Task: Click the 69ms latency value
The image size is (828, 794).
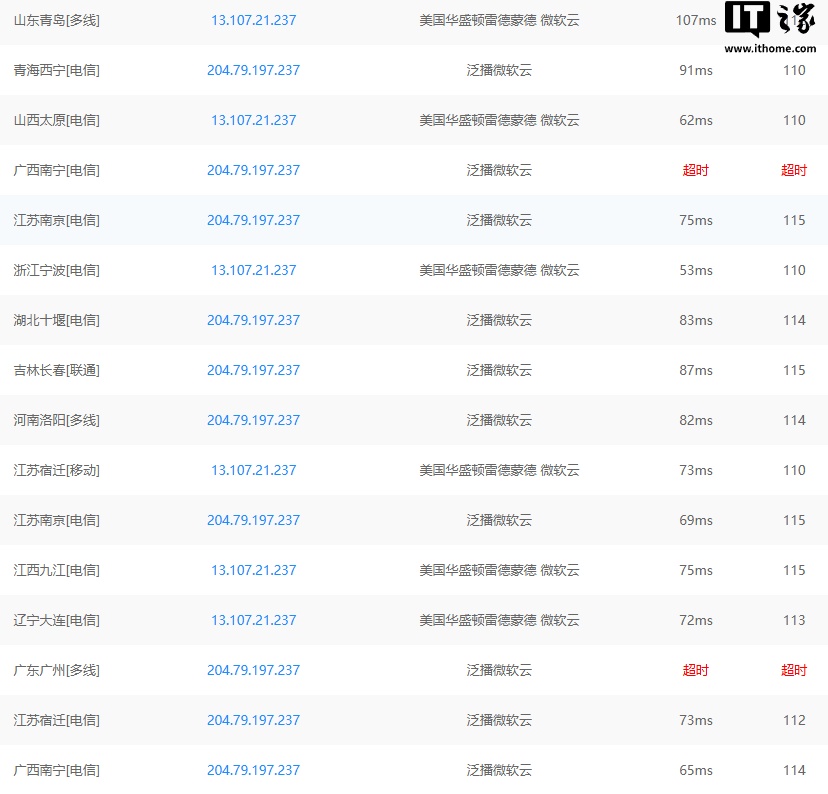Action: coord(696,520)
